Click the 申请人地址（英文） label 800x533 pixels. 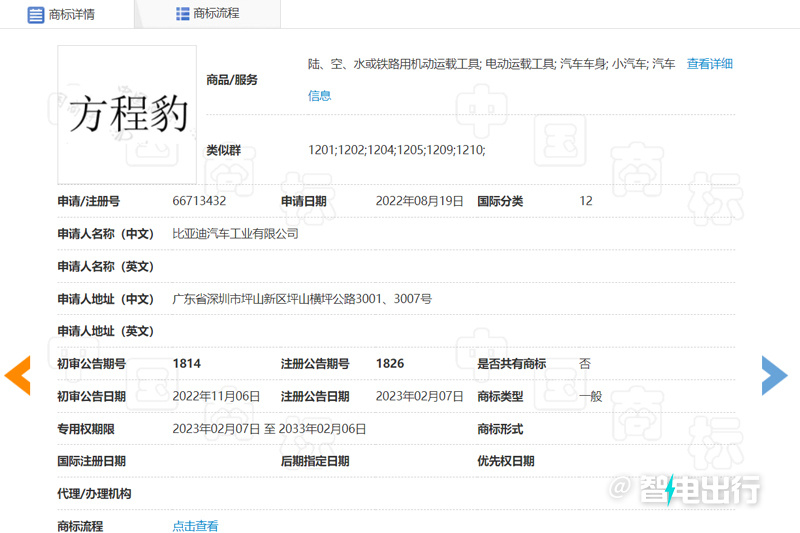(106, 332)
